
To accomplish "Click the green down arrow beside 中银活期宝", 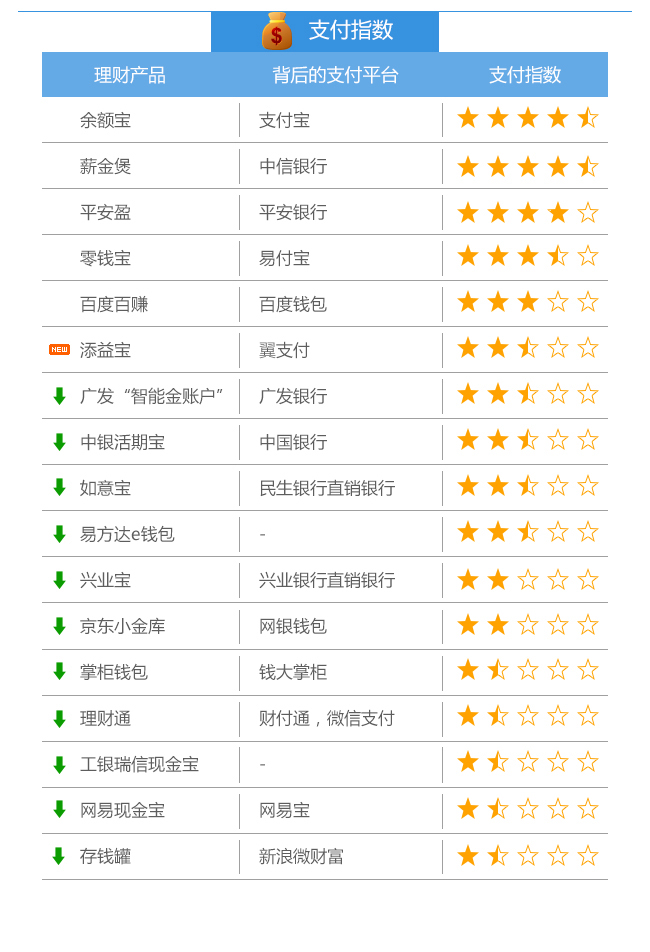I will coord(59,442).
